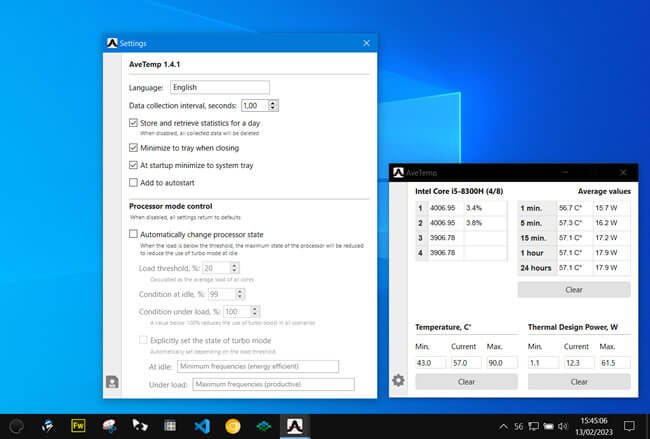Click the 1 min. average row
650x439 pixels.
(x=574, y=208)
